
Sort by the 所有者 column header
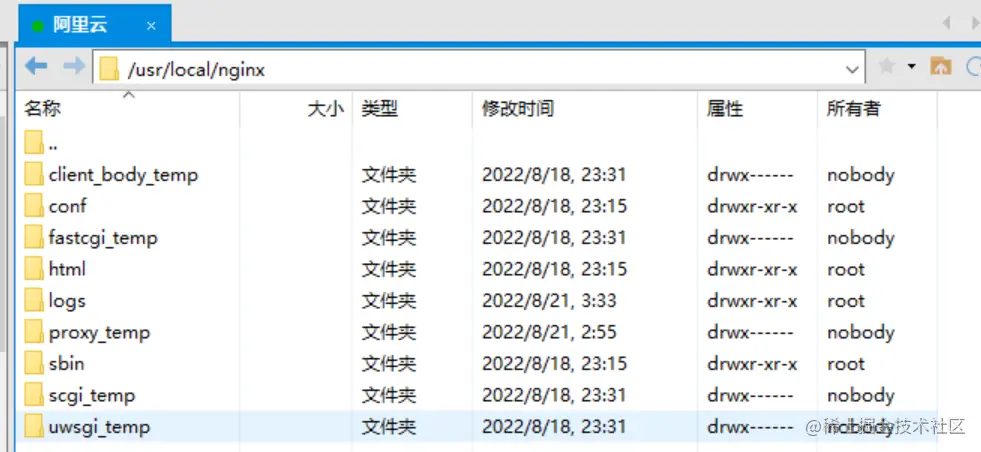[853, 109]
